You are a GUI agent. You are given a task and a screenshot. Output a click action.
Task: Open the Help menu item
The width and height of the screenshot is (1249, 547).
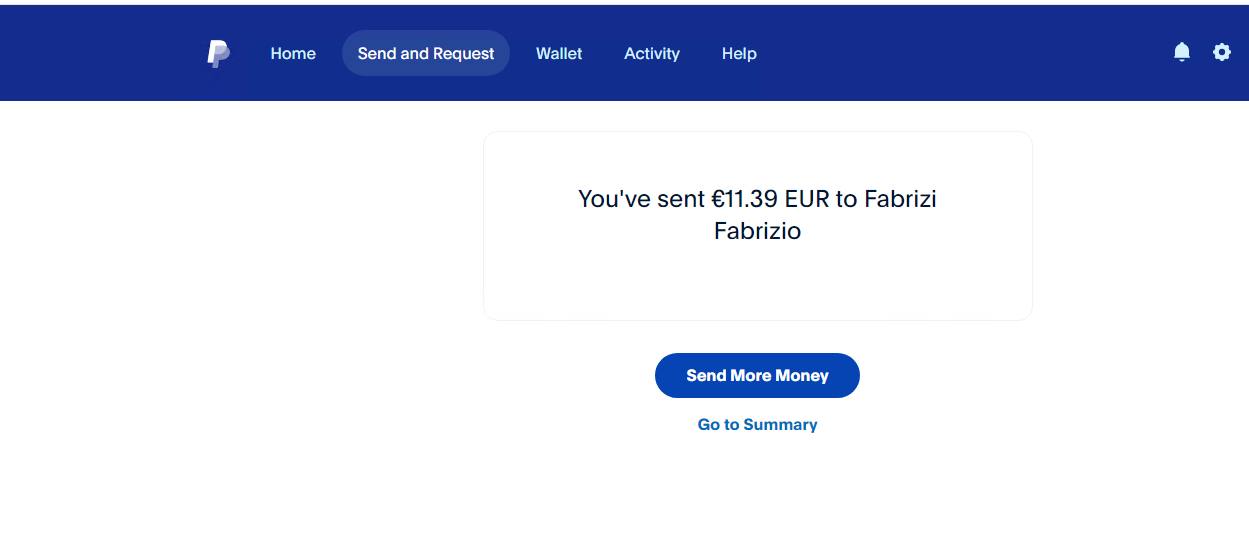tap(739, 54)
